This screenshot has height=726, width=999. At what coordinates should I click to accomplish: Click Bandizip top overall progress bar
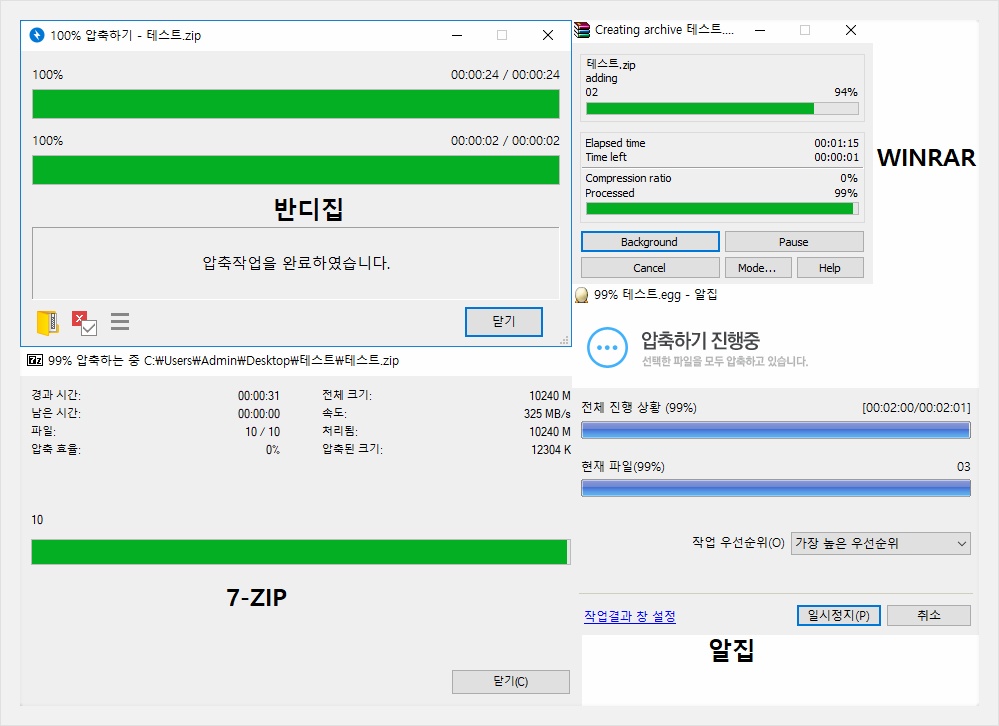[296, 104]
